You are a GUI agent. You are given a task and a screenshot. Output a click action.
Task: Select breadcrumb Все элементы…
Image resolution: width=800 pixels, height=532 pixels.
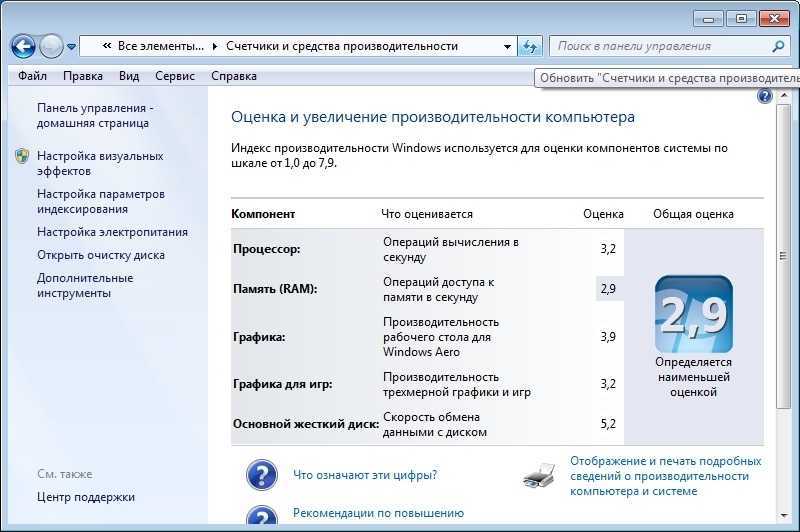pos(161,46)
